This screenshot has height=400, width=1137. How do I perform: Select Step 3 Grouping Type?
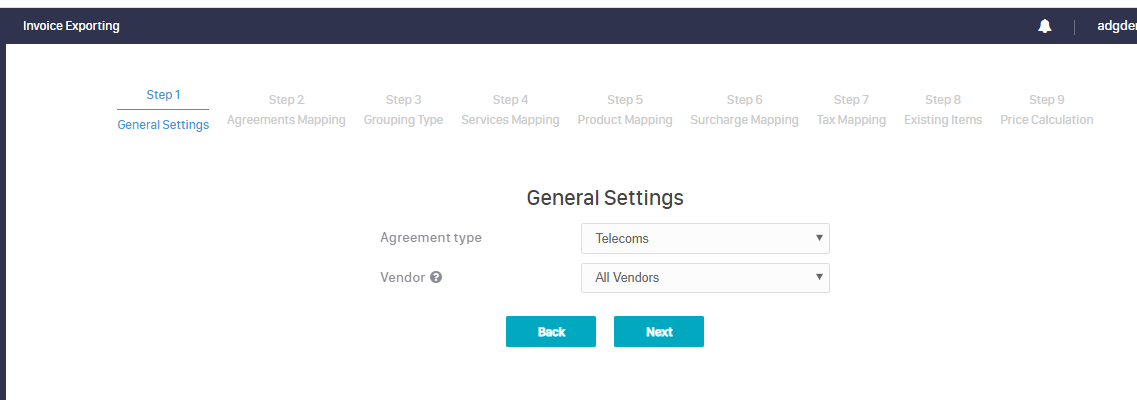tap(403, 110)
